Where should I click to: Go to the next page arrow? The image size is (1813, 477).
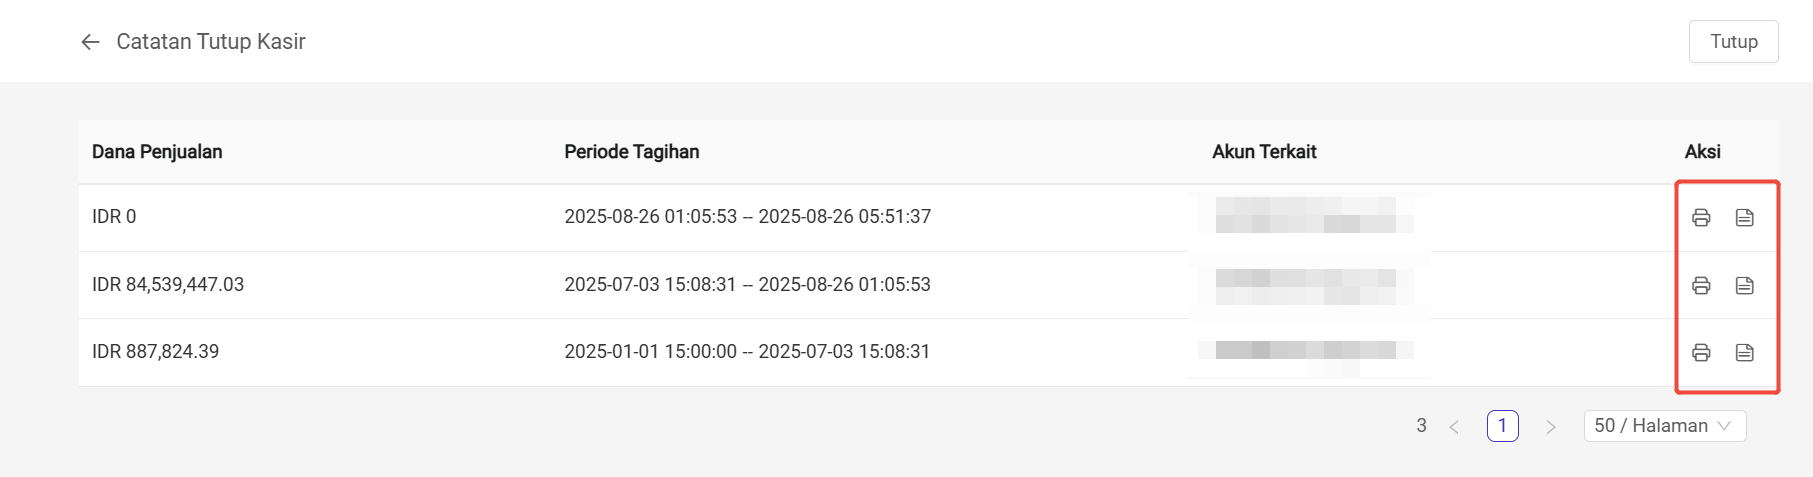[1550, 427]
